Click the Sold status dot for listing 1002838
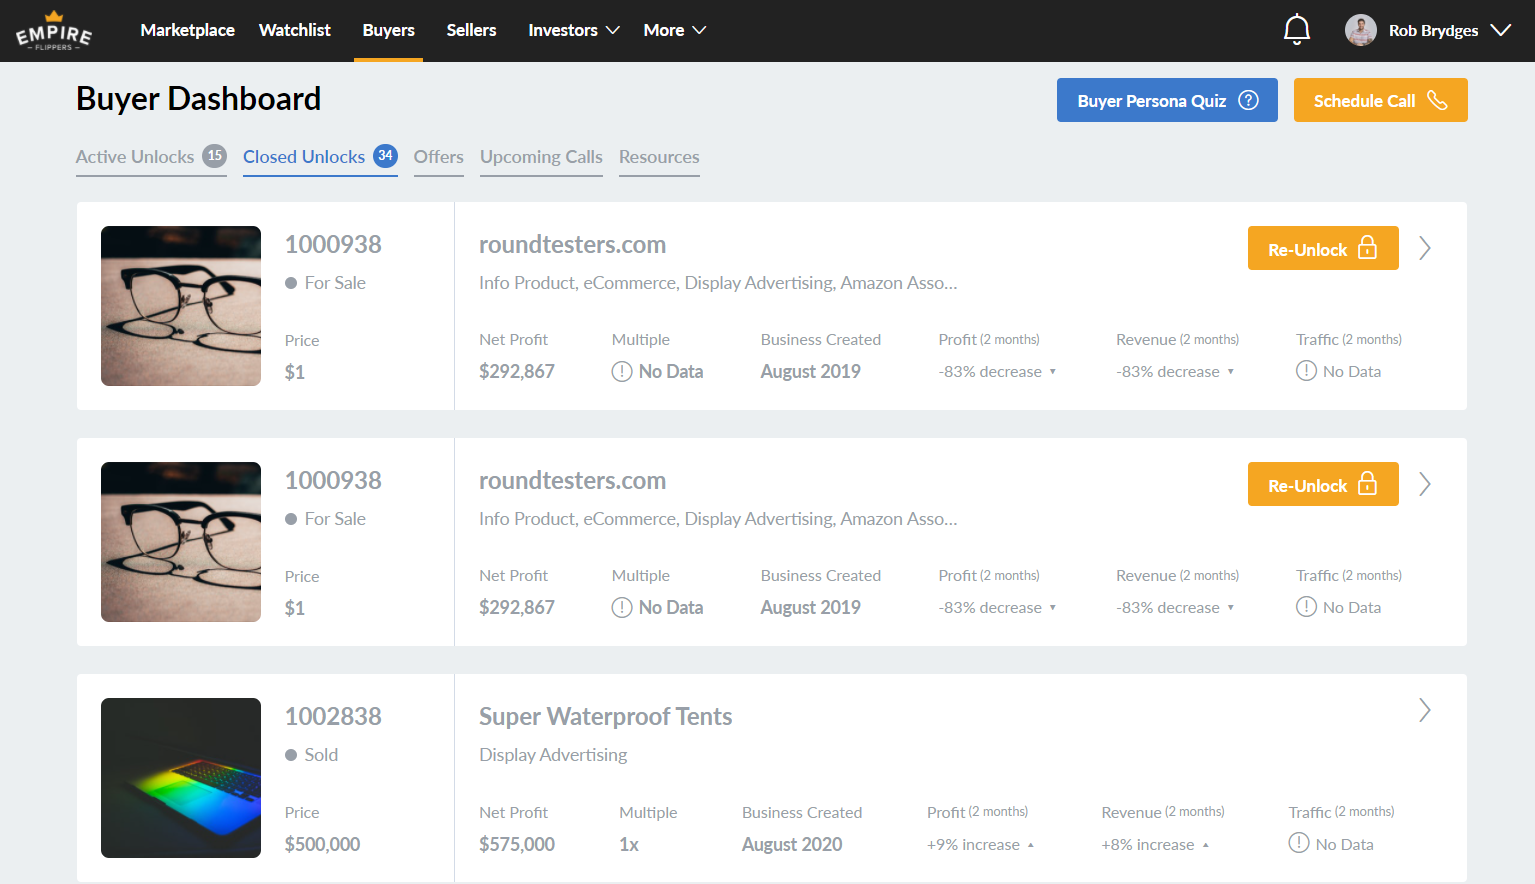The image size is (1535, 884). pyautogui.click(x=291, y=755)
